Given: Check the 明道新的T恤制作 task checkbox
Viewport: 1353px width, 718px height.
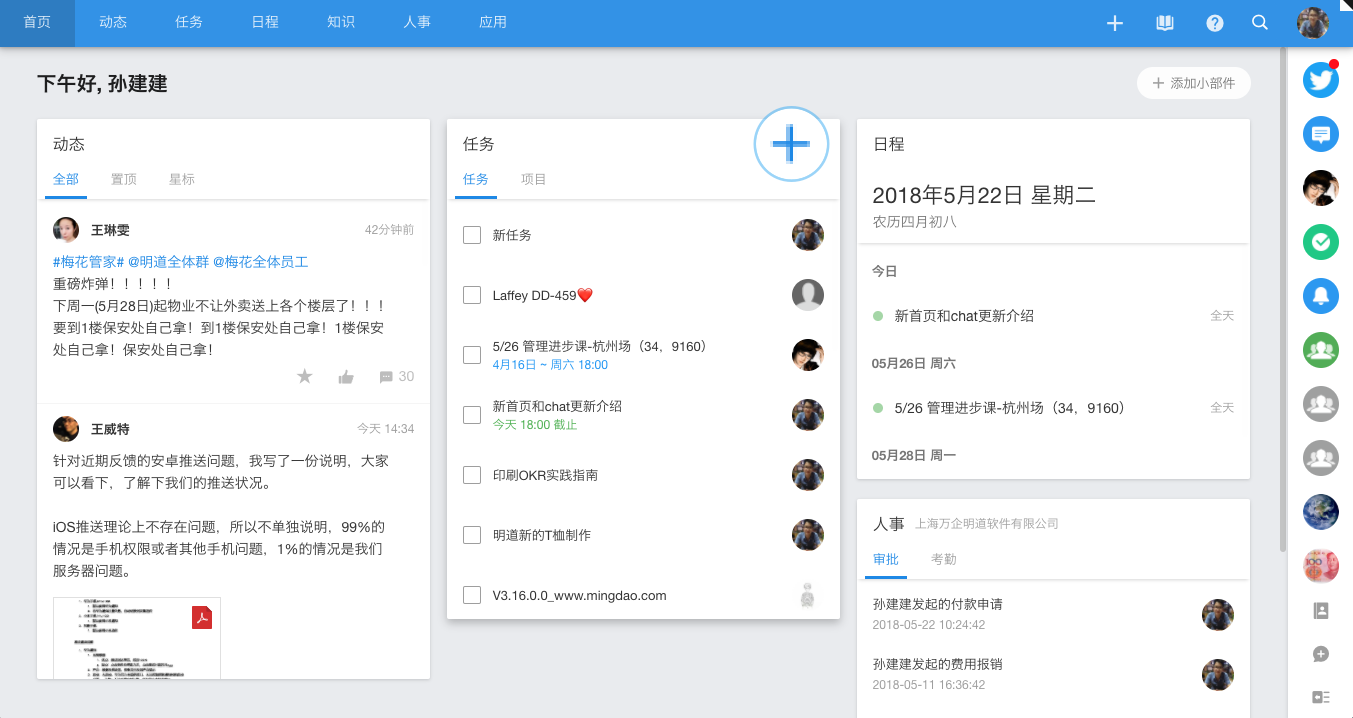Looking at the screenshot, I should [x=472, y=535].
